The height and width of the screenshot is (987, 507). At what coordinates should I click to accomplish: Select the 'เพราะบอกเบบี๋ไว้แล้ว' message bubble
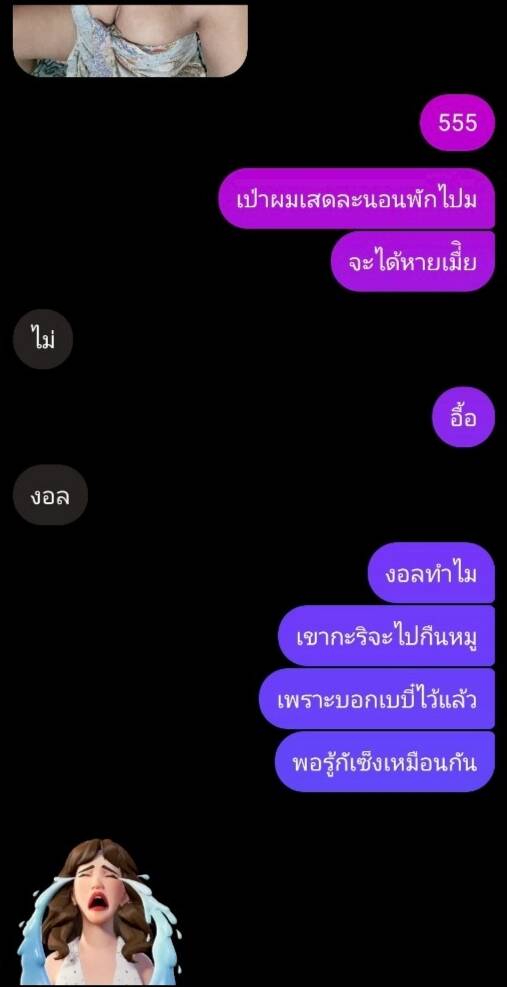[x=377, y=699]
